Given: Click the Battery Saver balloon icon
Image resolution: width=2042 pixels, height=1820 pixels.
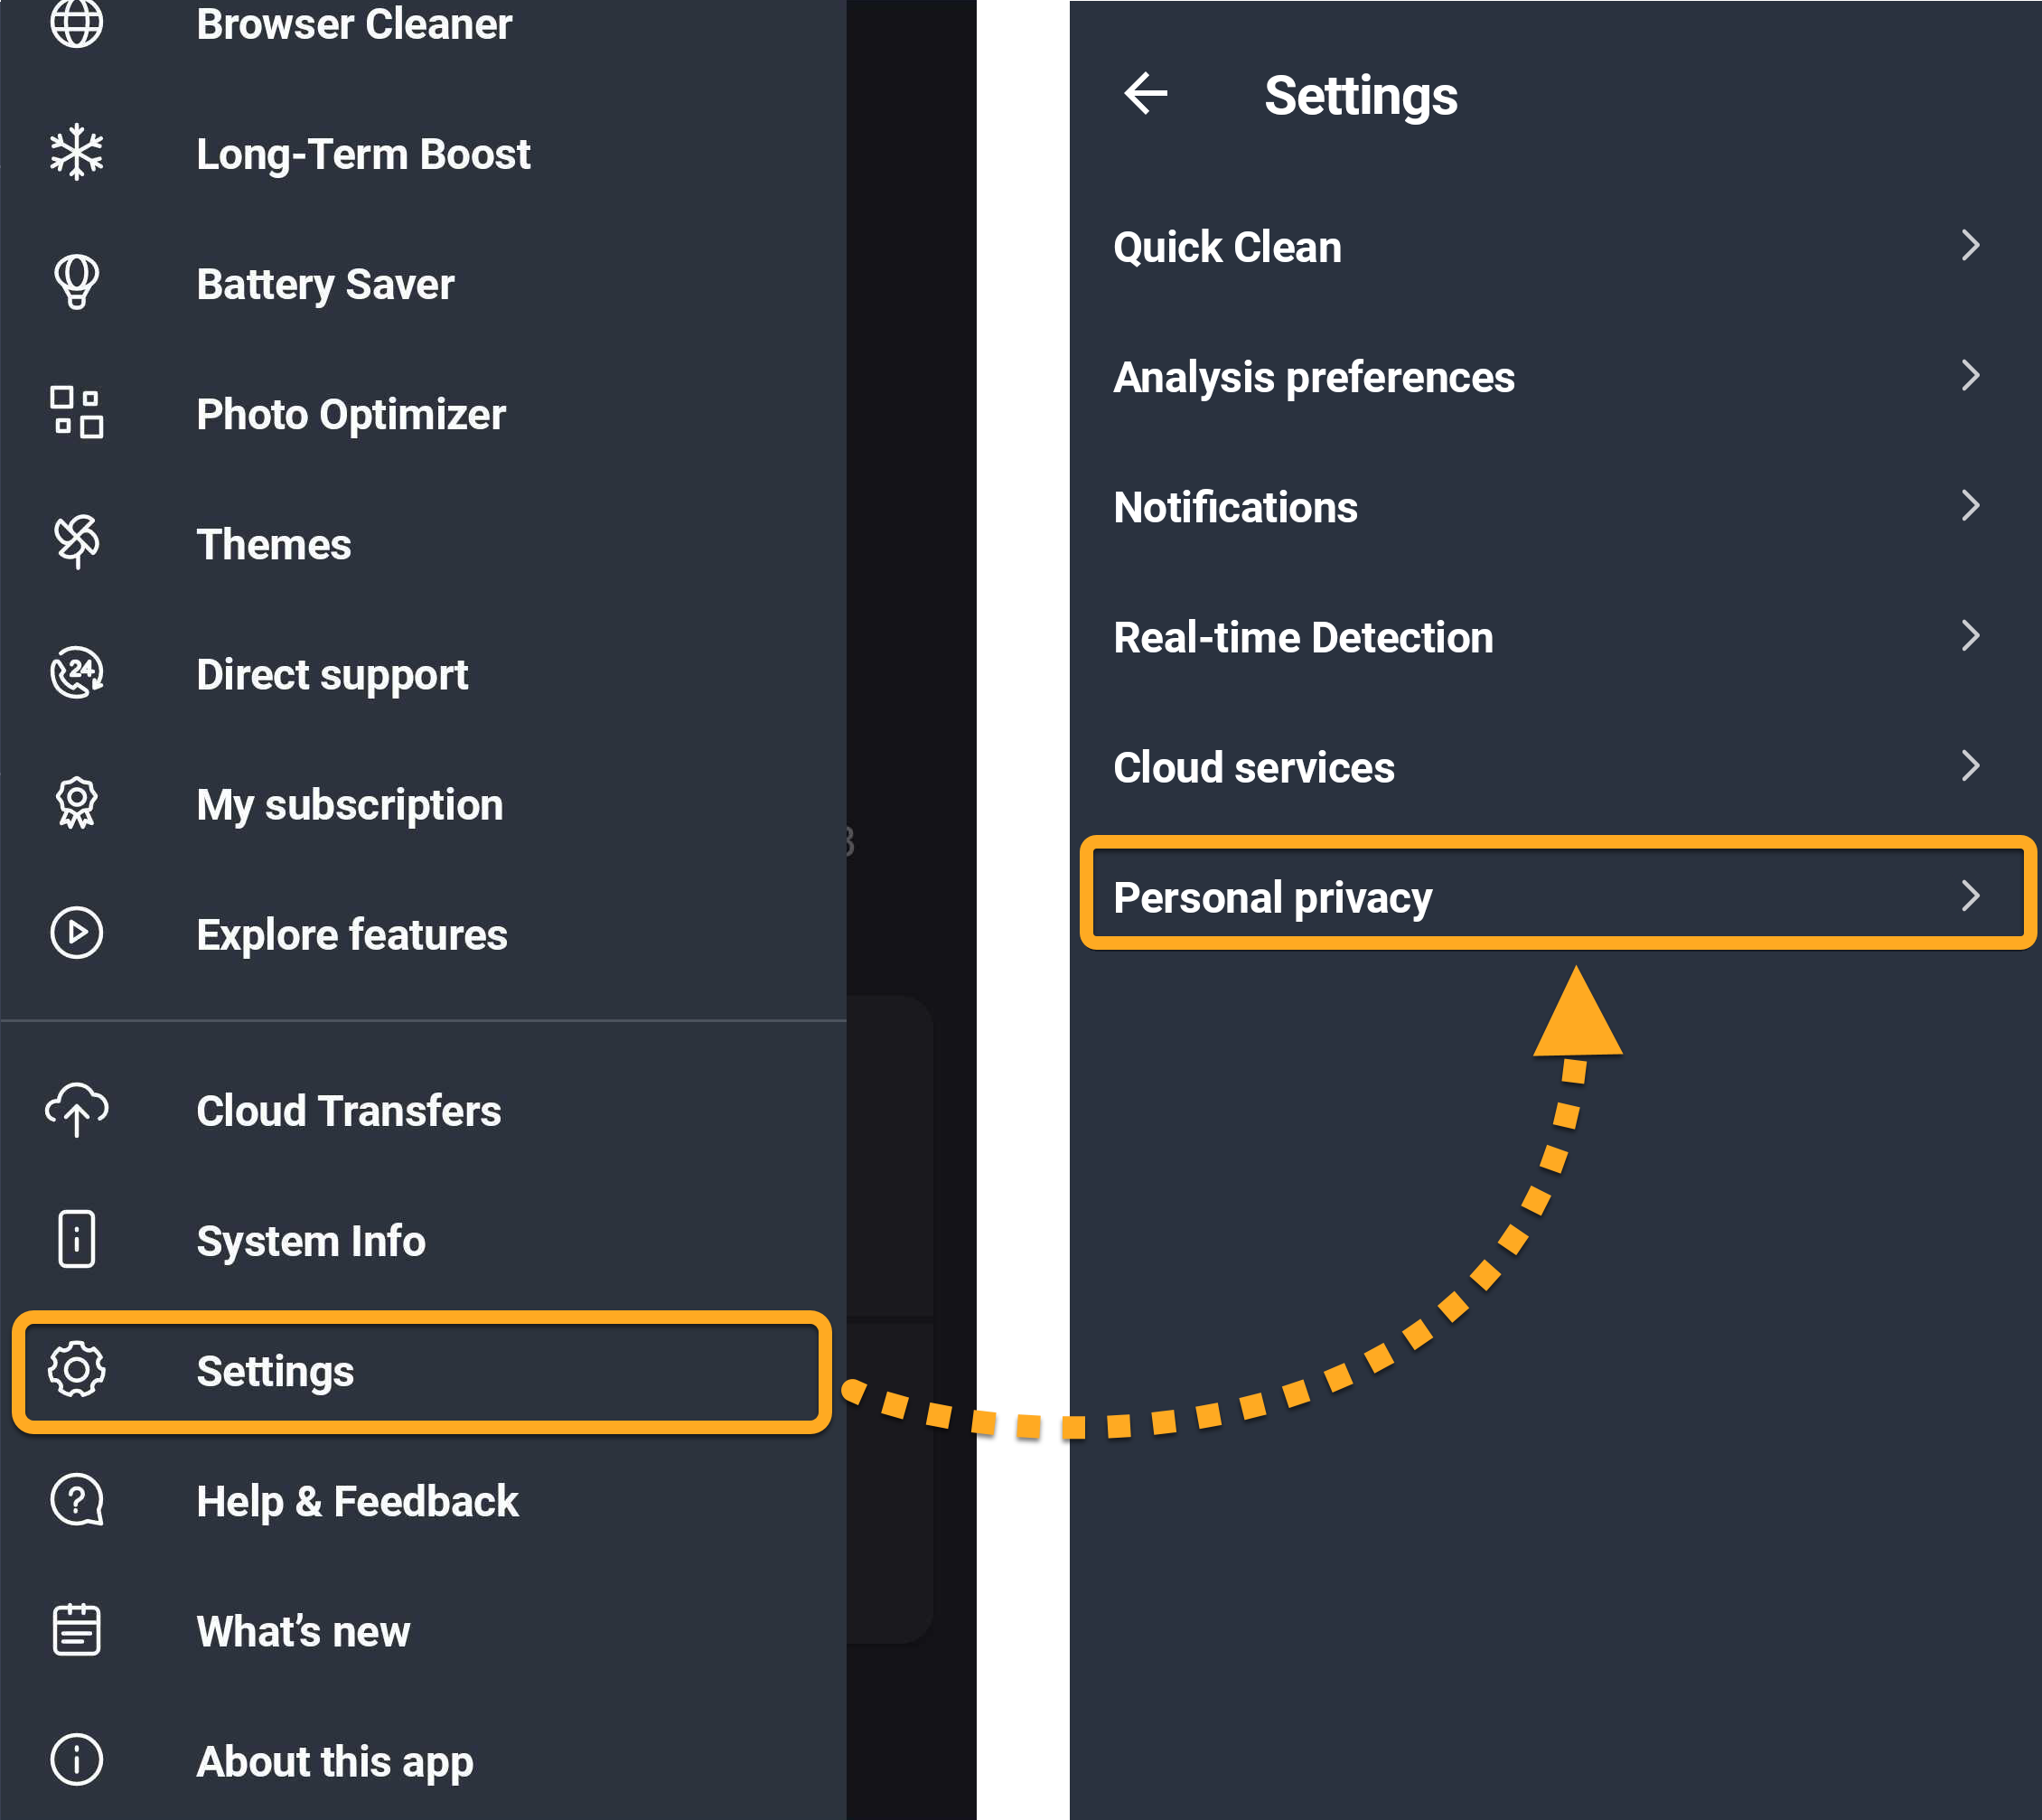Looking at the screenshot, I should pos(77,282).
